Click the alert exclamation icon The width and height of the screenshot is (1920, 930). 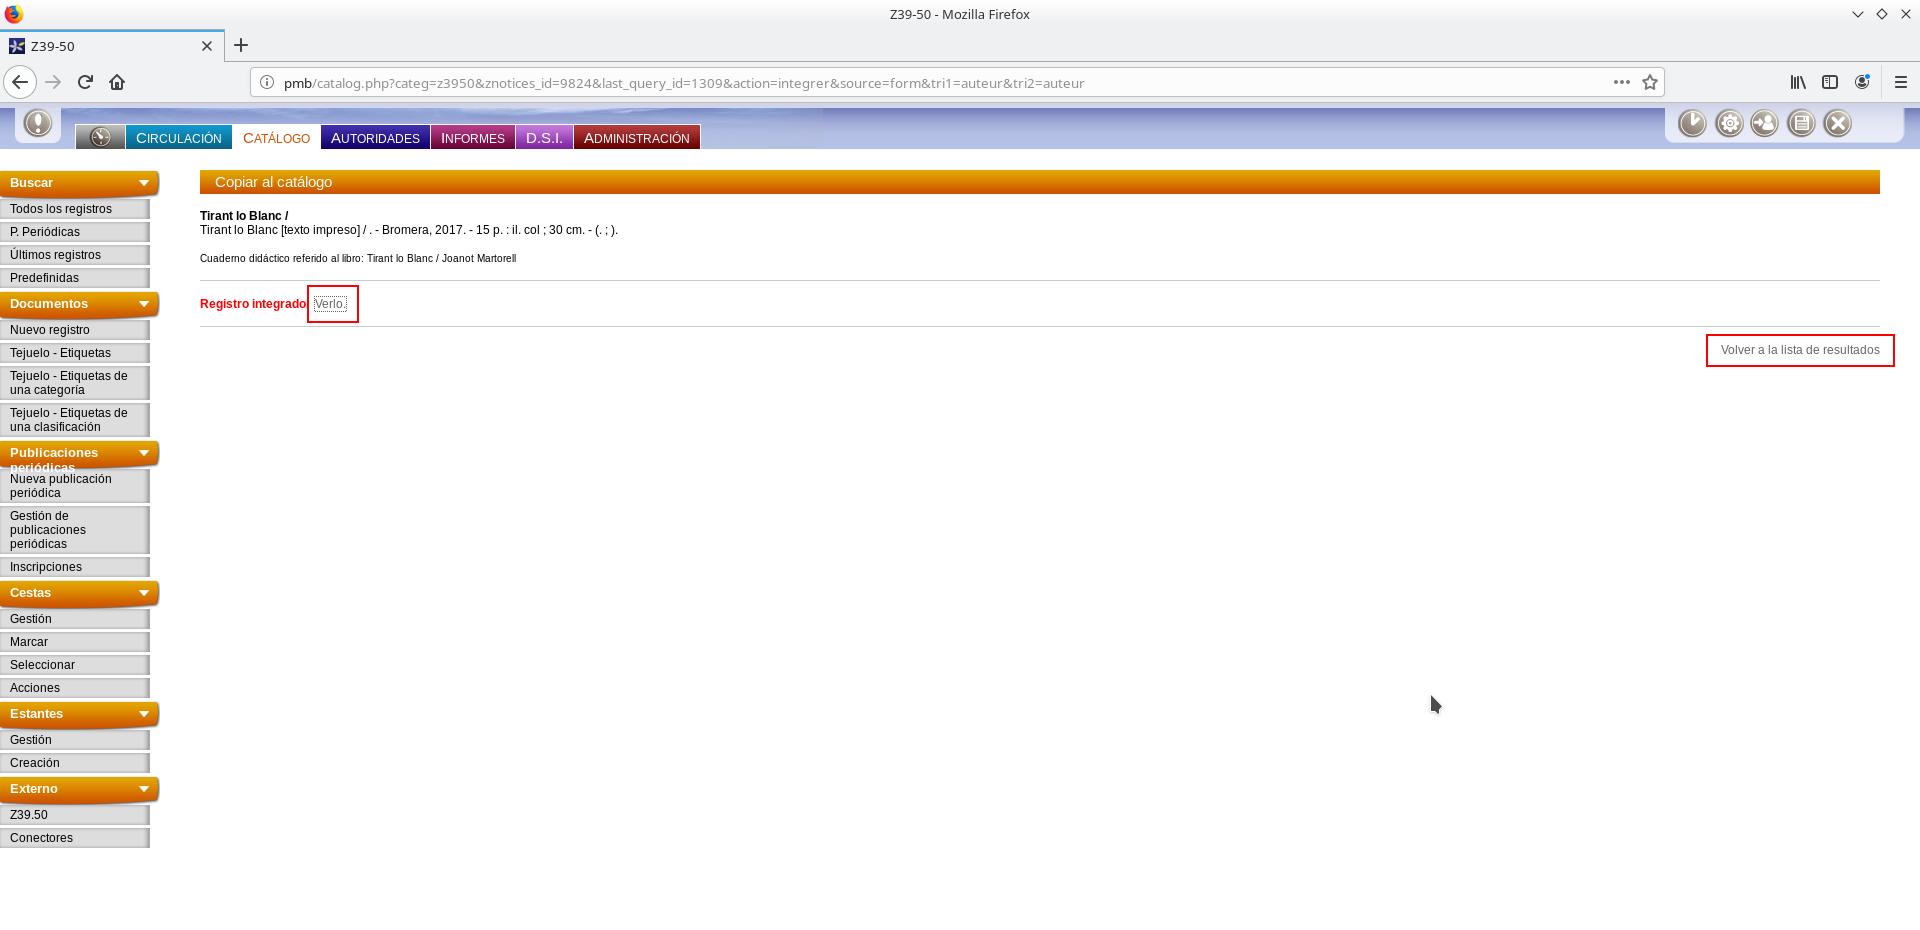coord(38,123)
